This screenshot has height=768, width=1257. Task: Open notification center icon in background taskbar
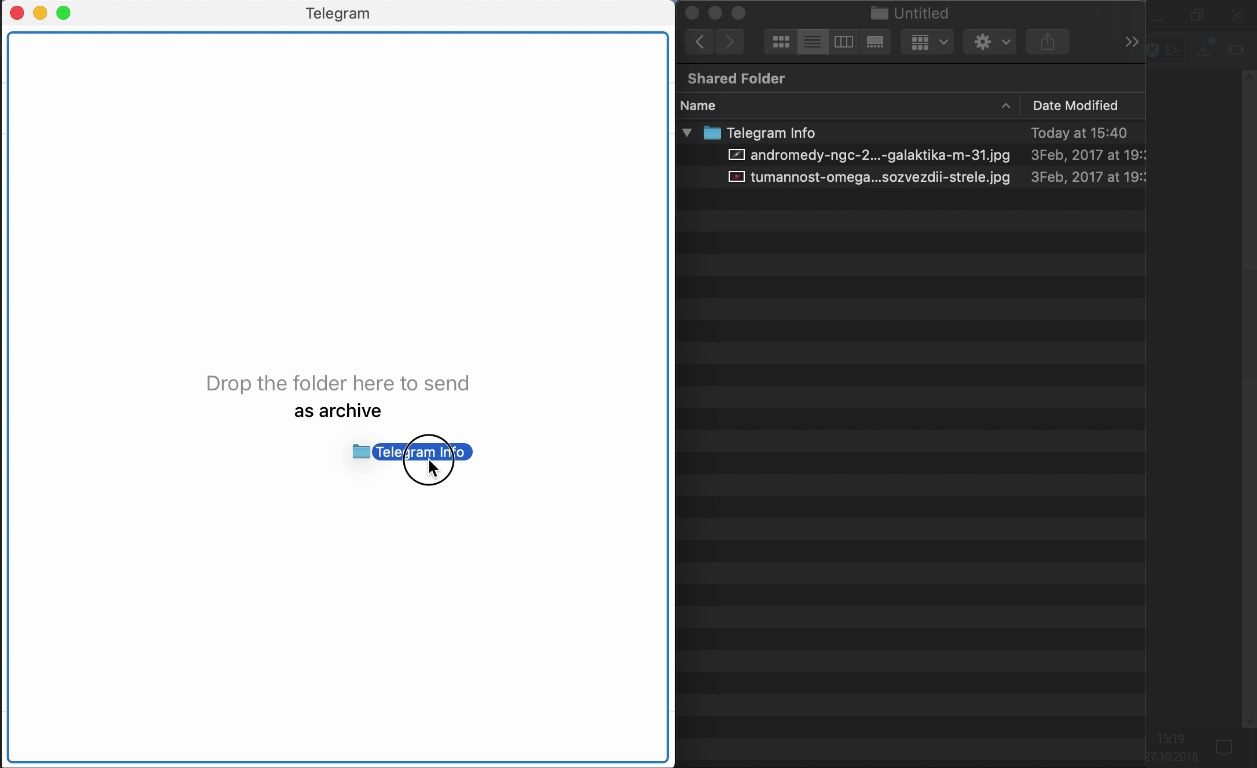click(x=1223, y=747)
